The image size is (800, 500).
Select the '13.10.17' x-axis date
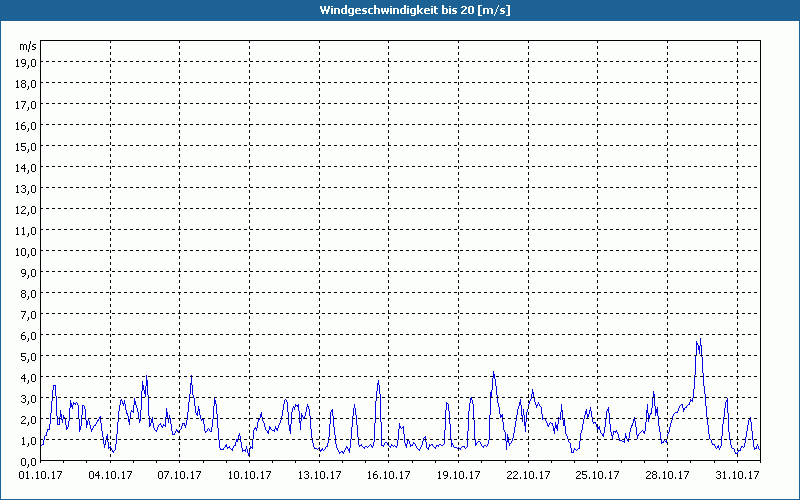click(x=319, y=476)
